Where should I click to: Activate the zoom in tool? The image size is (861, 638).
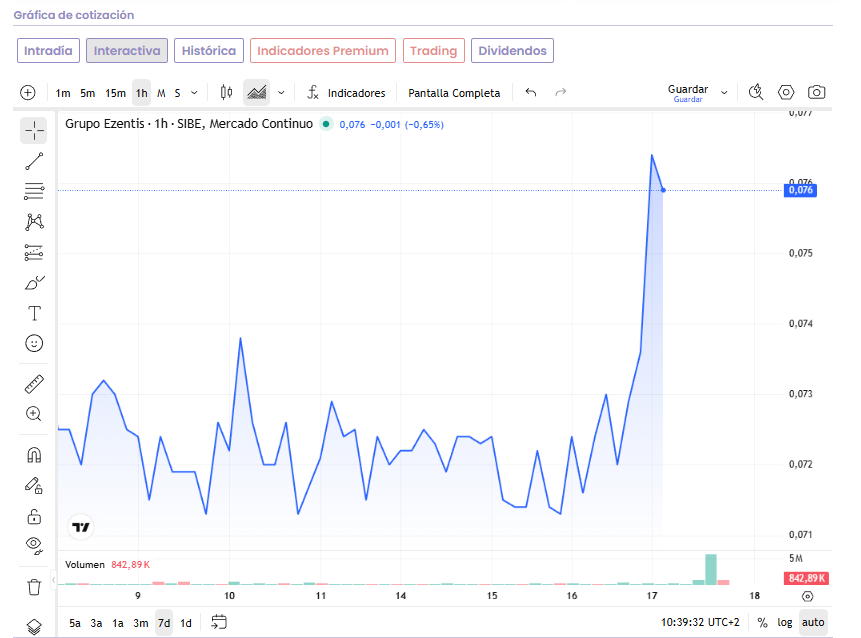click(x=34, y=414)
